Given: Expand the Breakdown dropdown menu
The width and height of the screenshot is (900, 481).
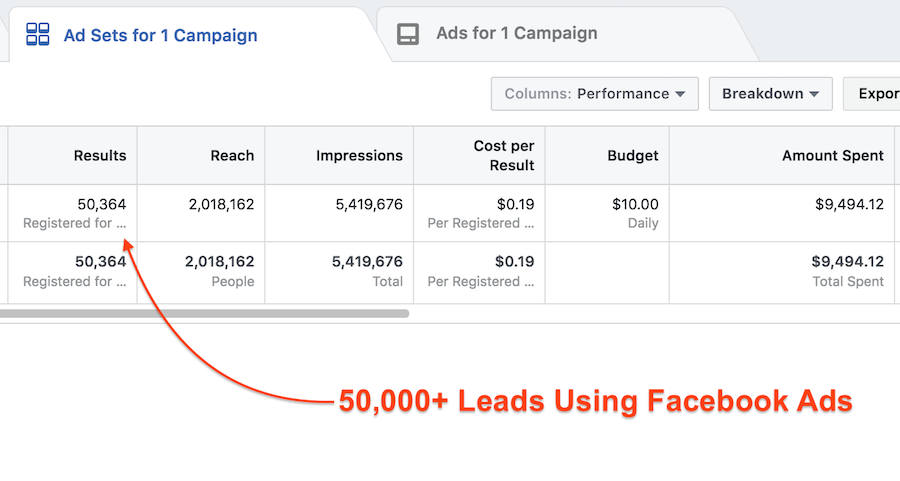Looking at the screenshot, I should [770, 94].
